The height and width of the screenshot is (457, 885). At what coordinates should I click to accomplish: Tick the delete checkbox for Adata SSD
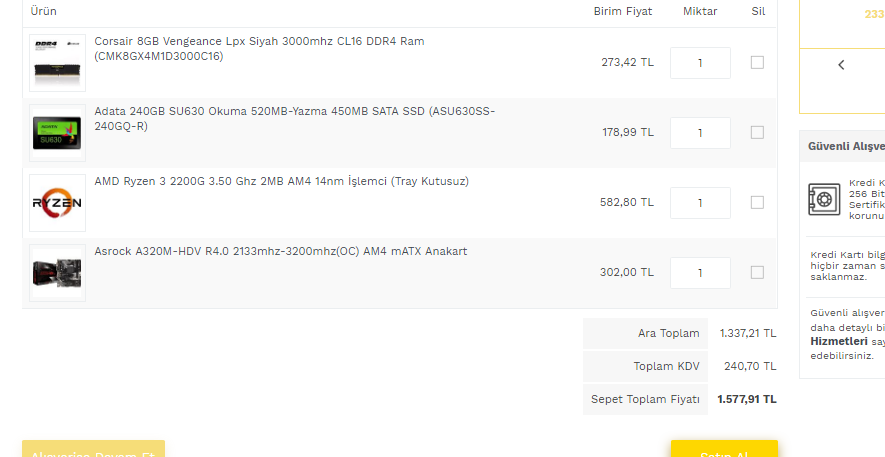(757, 132)
